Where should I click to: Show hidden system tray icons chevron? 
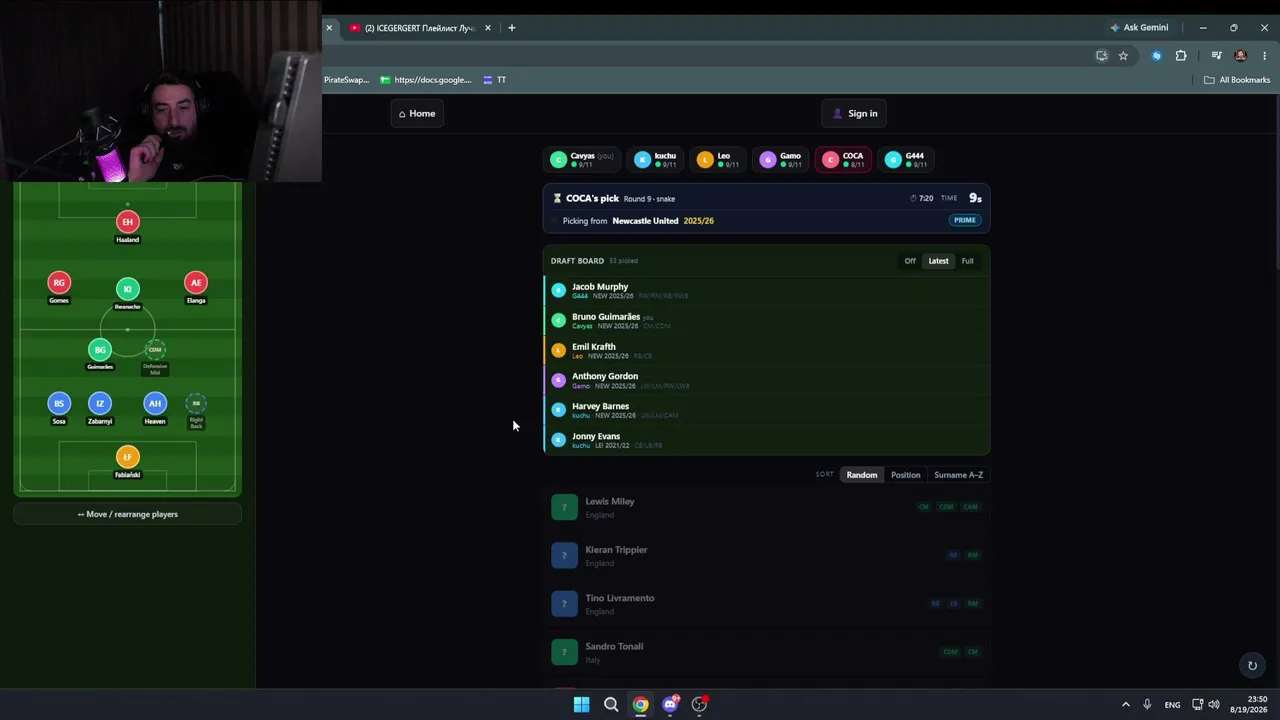pyautogui.click(x=1125, y=704)
